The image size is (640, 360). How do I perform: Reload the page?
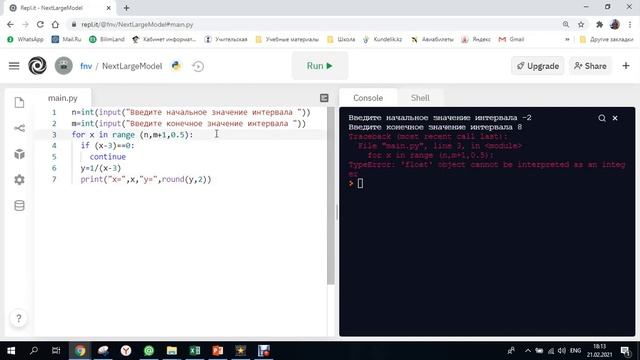tap(40, 24)
